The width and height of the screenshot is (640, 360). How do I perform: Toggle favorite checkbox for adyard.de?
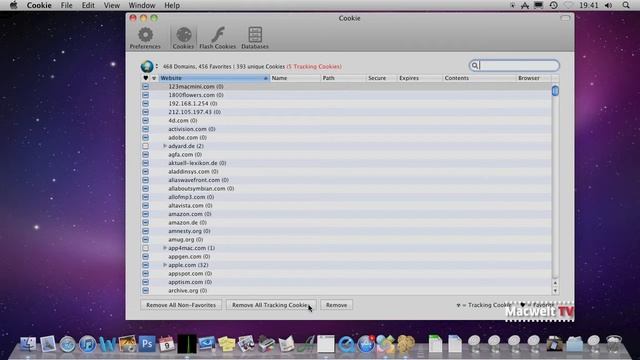point(145,146)
